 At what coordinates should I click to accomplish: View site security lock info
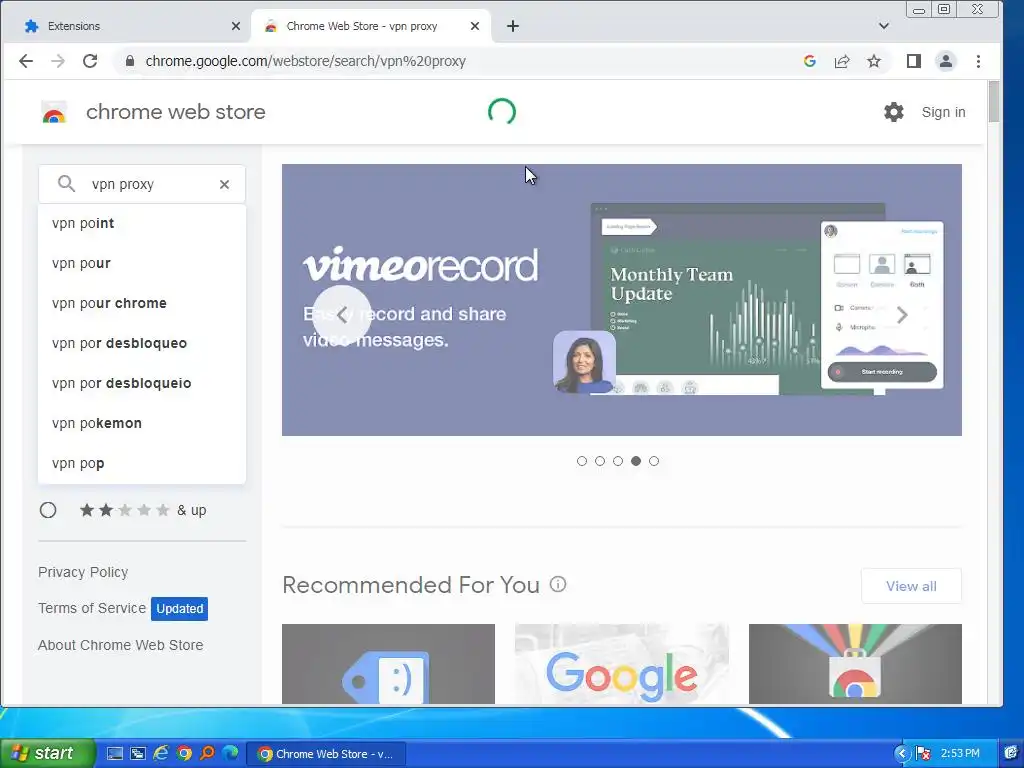coord(130,61)
